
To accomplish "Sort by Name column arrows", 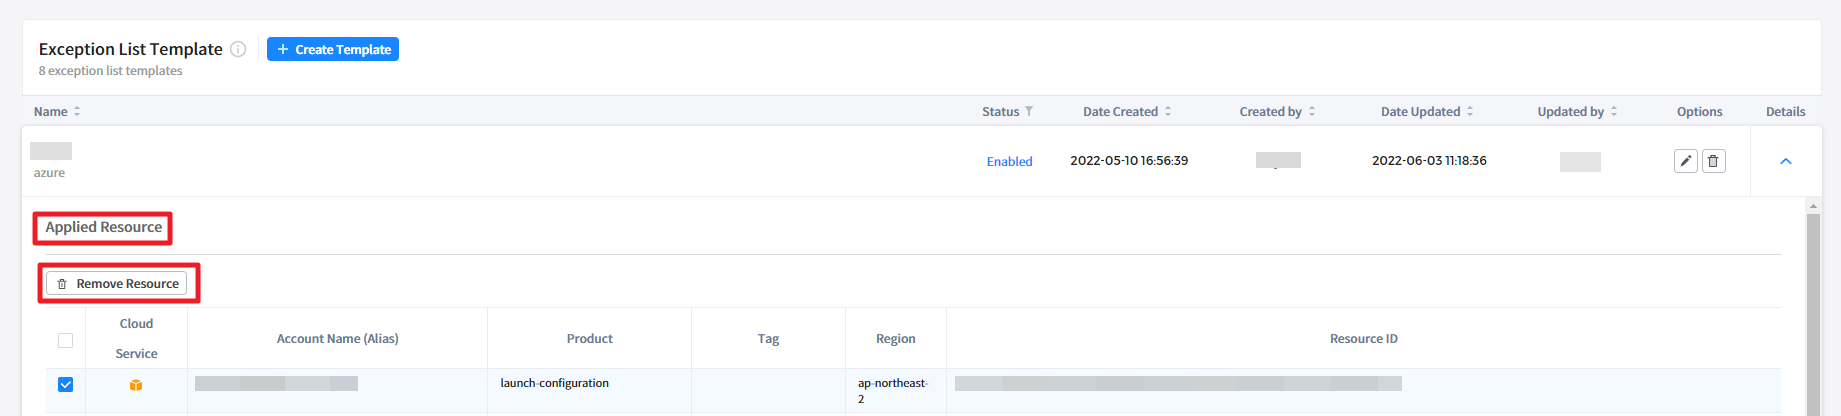I will (x=77, y=111).
